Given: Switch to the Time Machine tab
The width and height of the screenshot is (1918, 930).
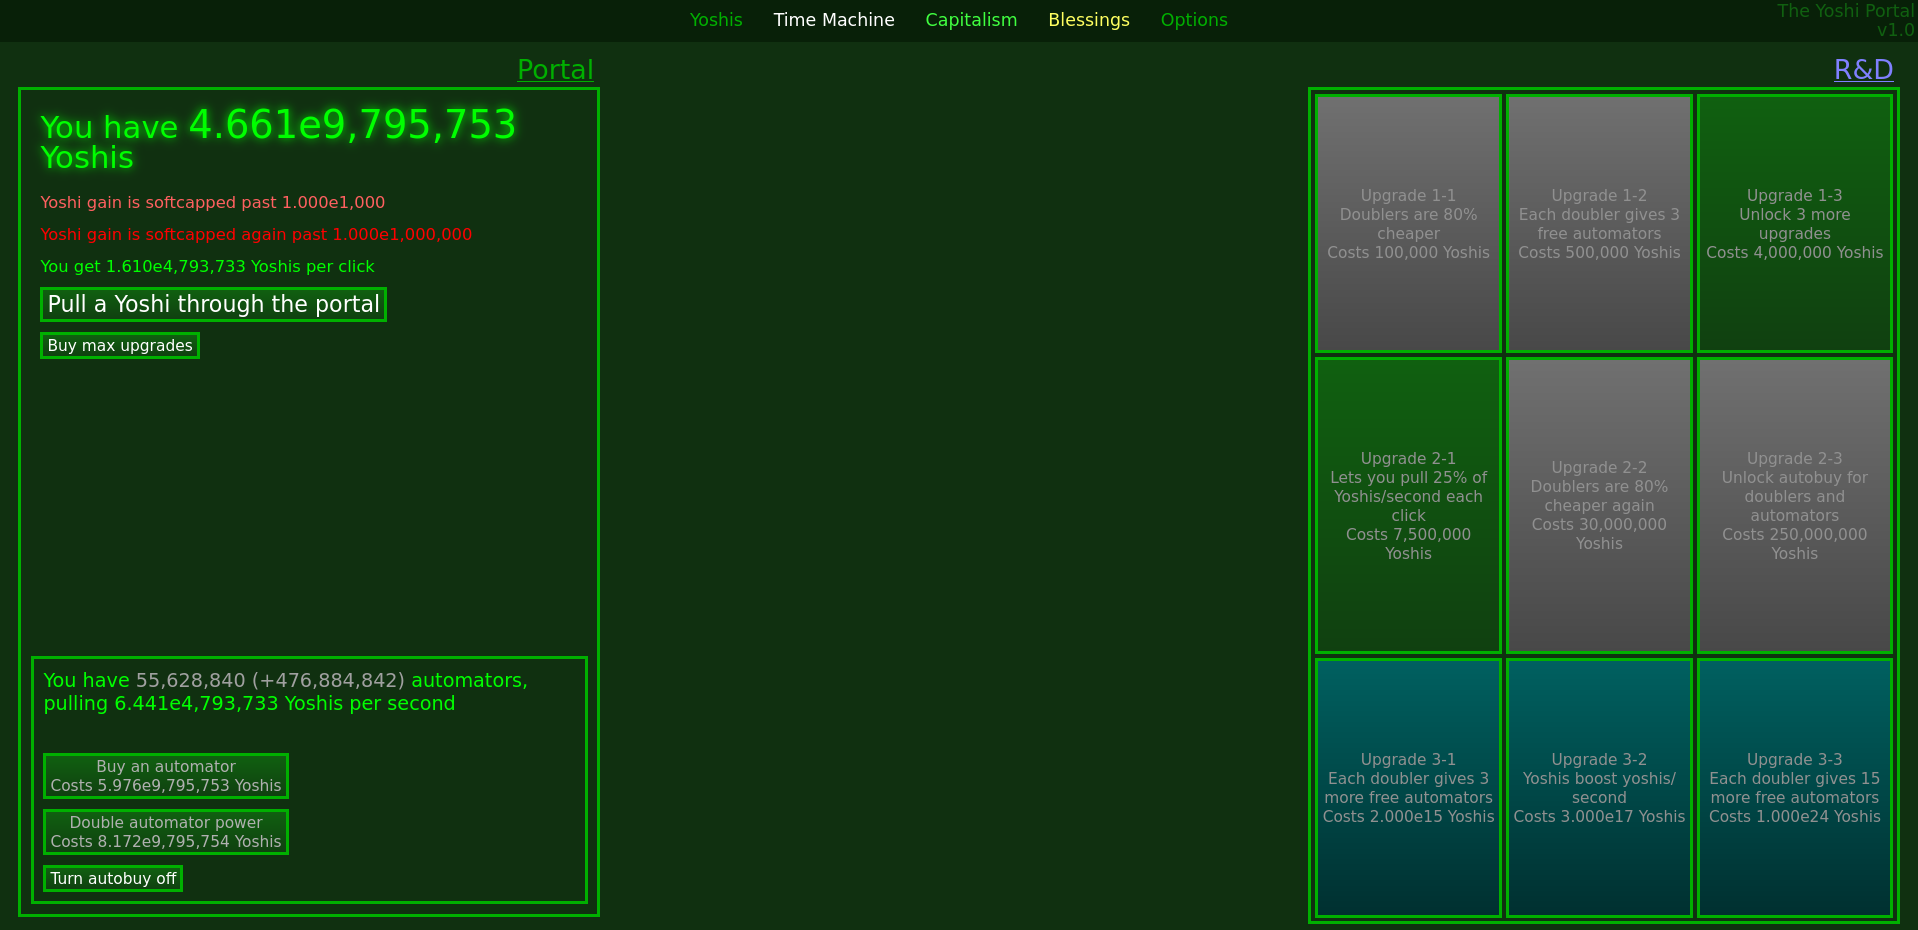Looking at the screenshot, I should [834, 20].
